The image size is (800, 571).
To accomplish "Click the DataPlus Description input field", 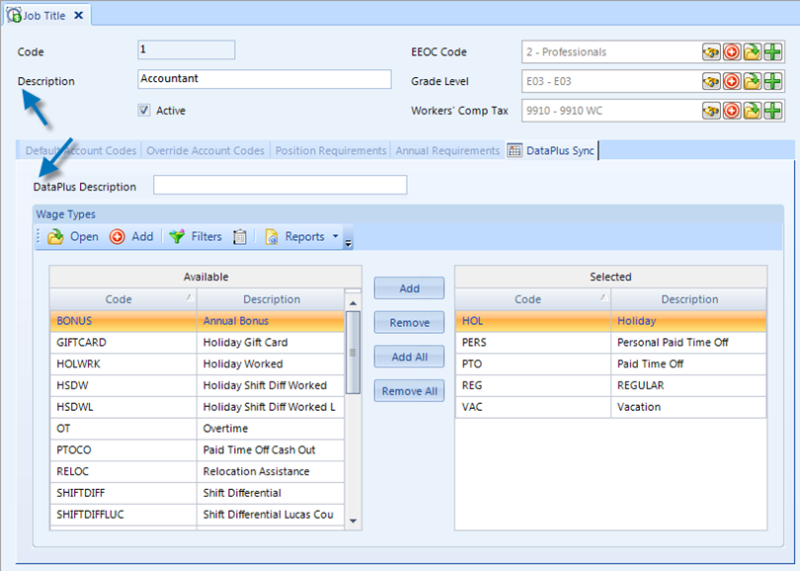I will tap(279, 185).
